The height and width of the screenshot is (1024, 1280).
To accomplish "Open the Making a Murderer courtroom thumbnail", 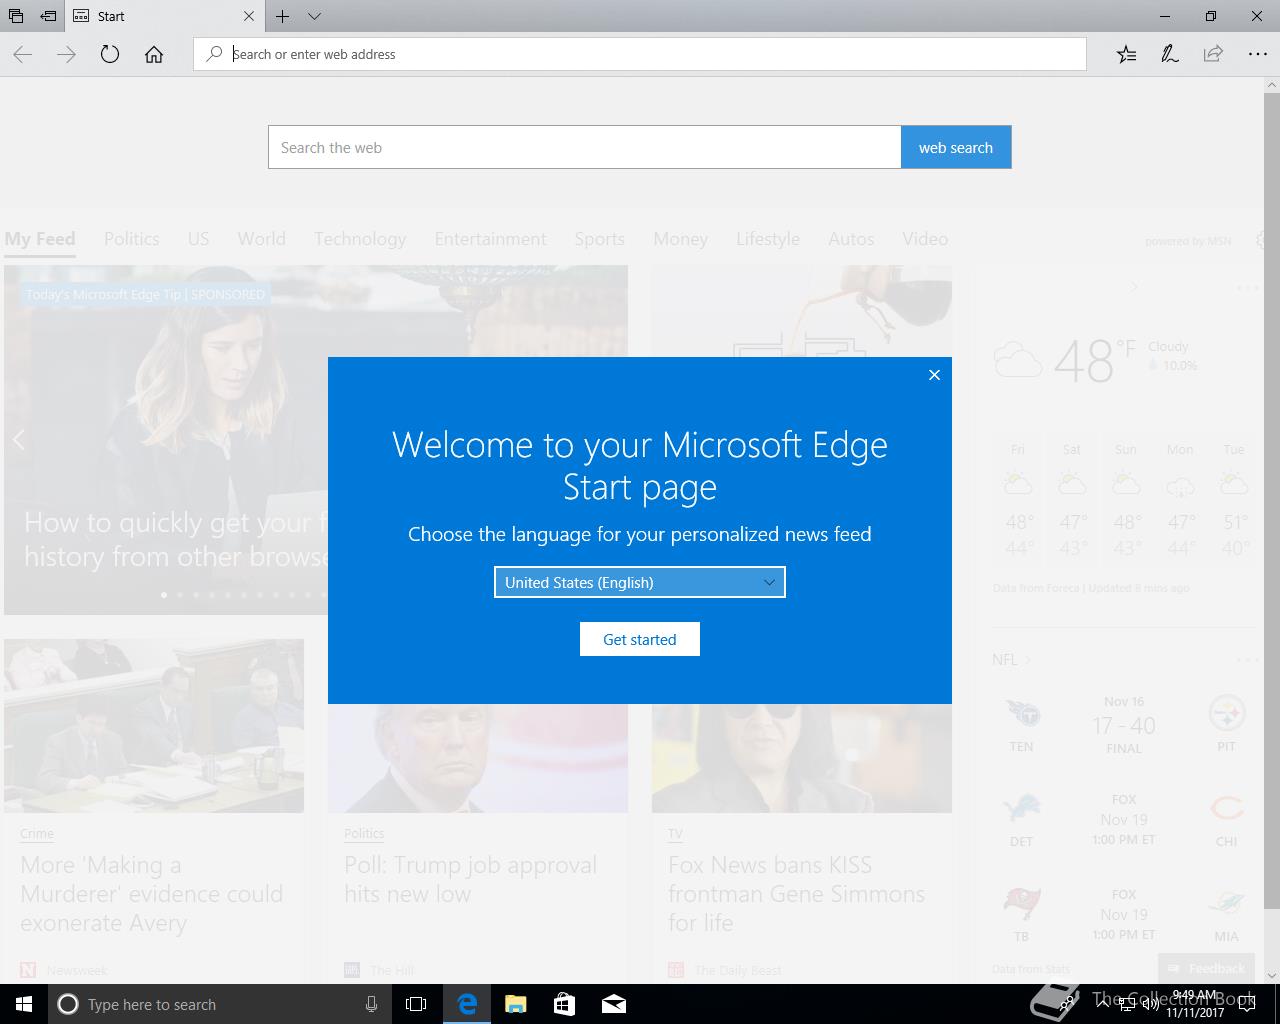I will pos(154,726).
